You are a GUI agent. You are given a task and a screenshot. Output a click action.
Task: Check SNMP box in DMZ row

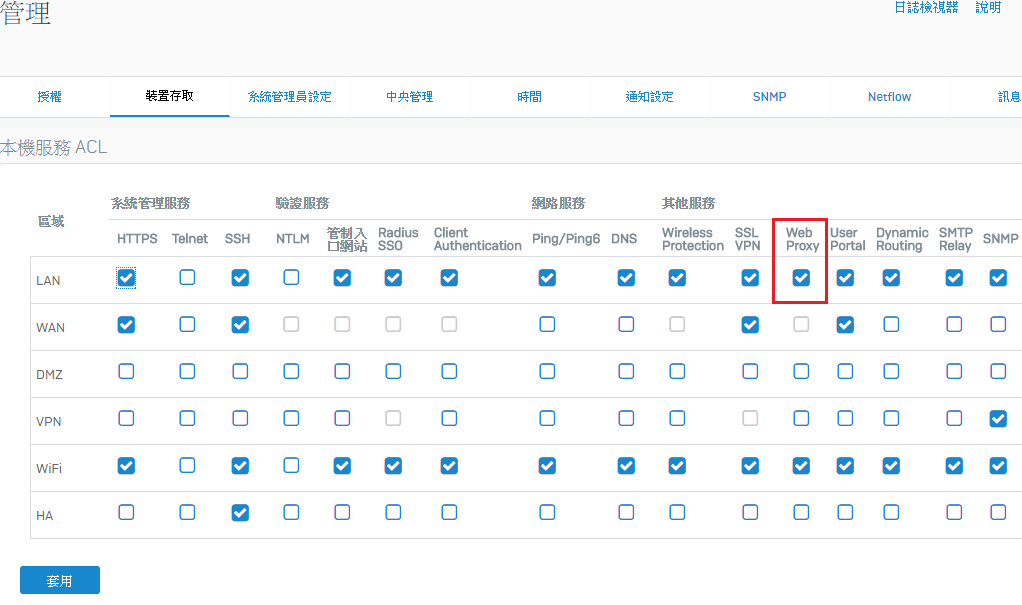(x=998, y=372)
